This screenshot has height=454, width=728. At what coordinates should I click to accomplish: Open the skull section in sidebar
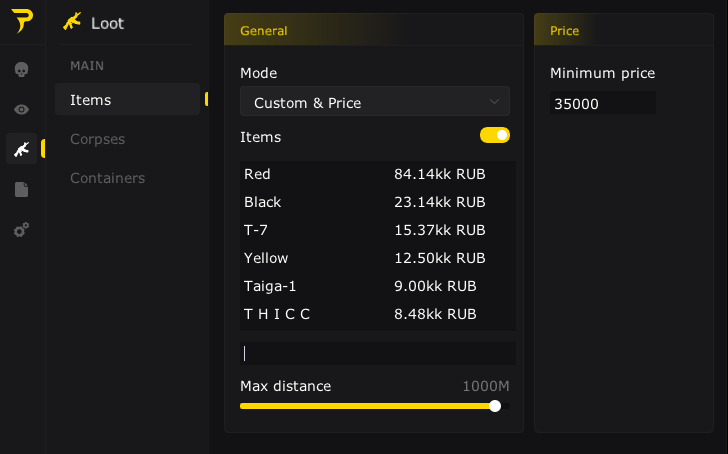21,69
